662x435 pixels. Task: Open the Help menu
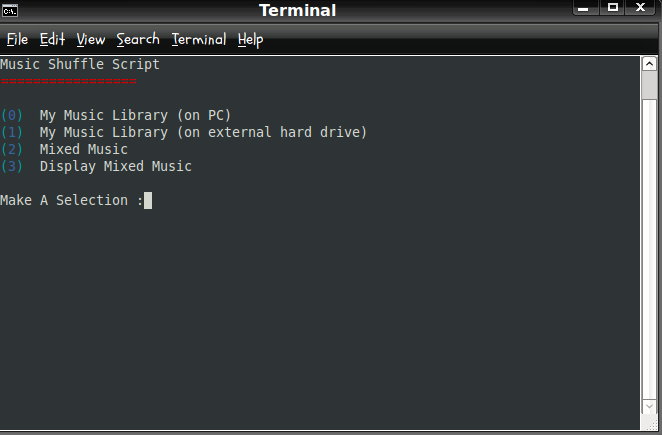tap(250, 41)
